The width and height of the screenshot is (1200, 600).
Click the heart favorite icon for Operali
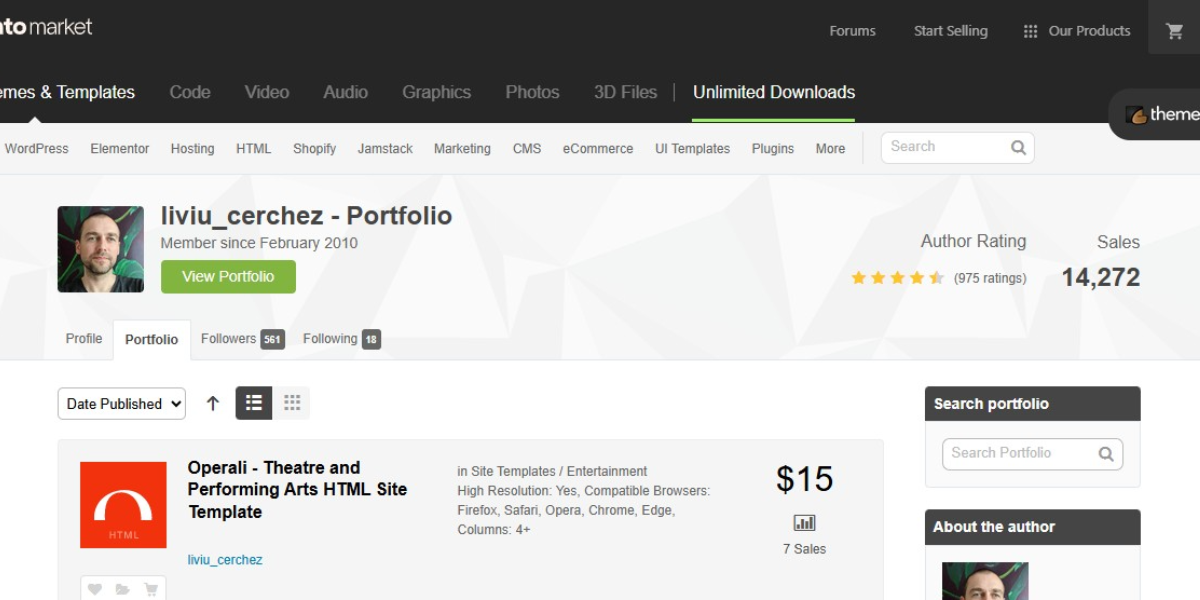[x=95, y=589]
